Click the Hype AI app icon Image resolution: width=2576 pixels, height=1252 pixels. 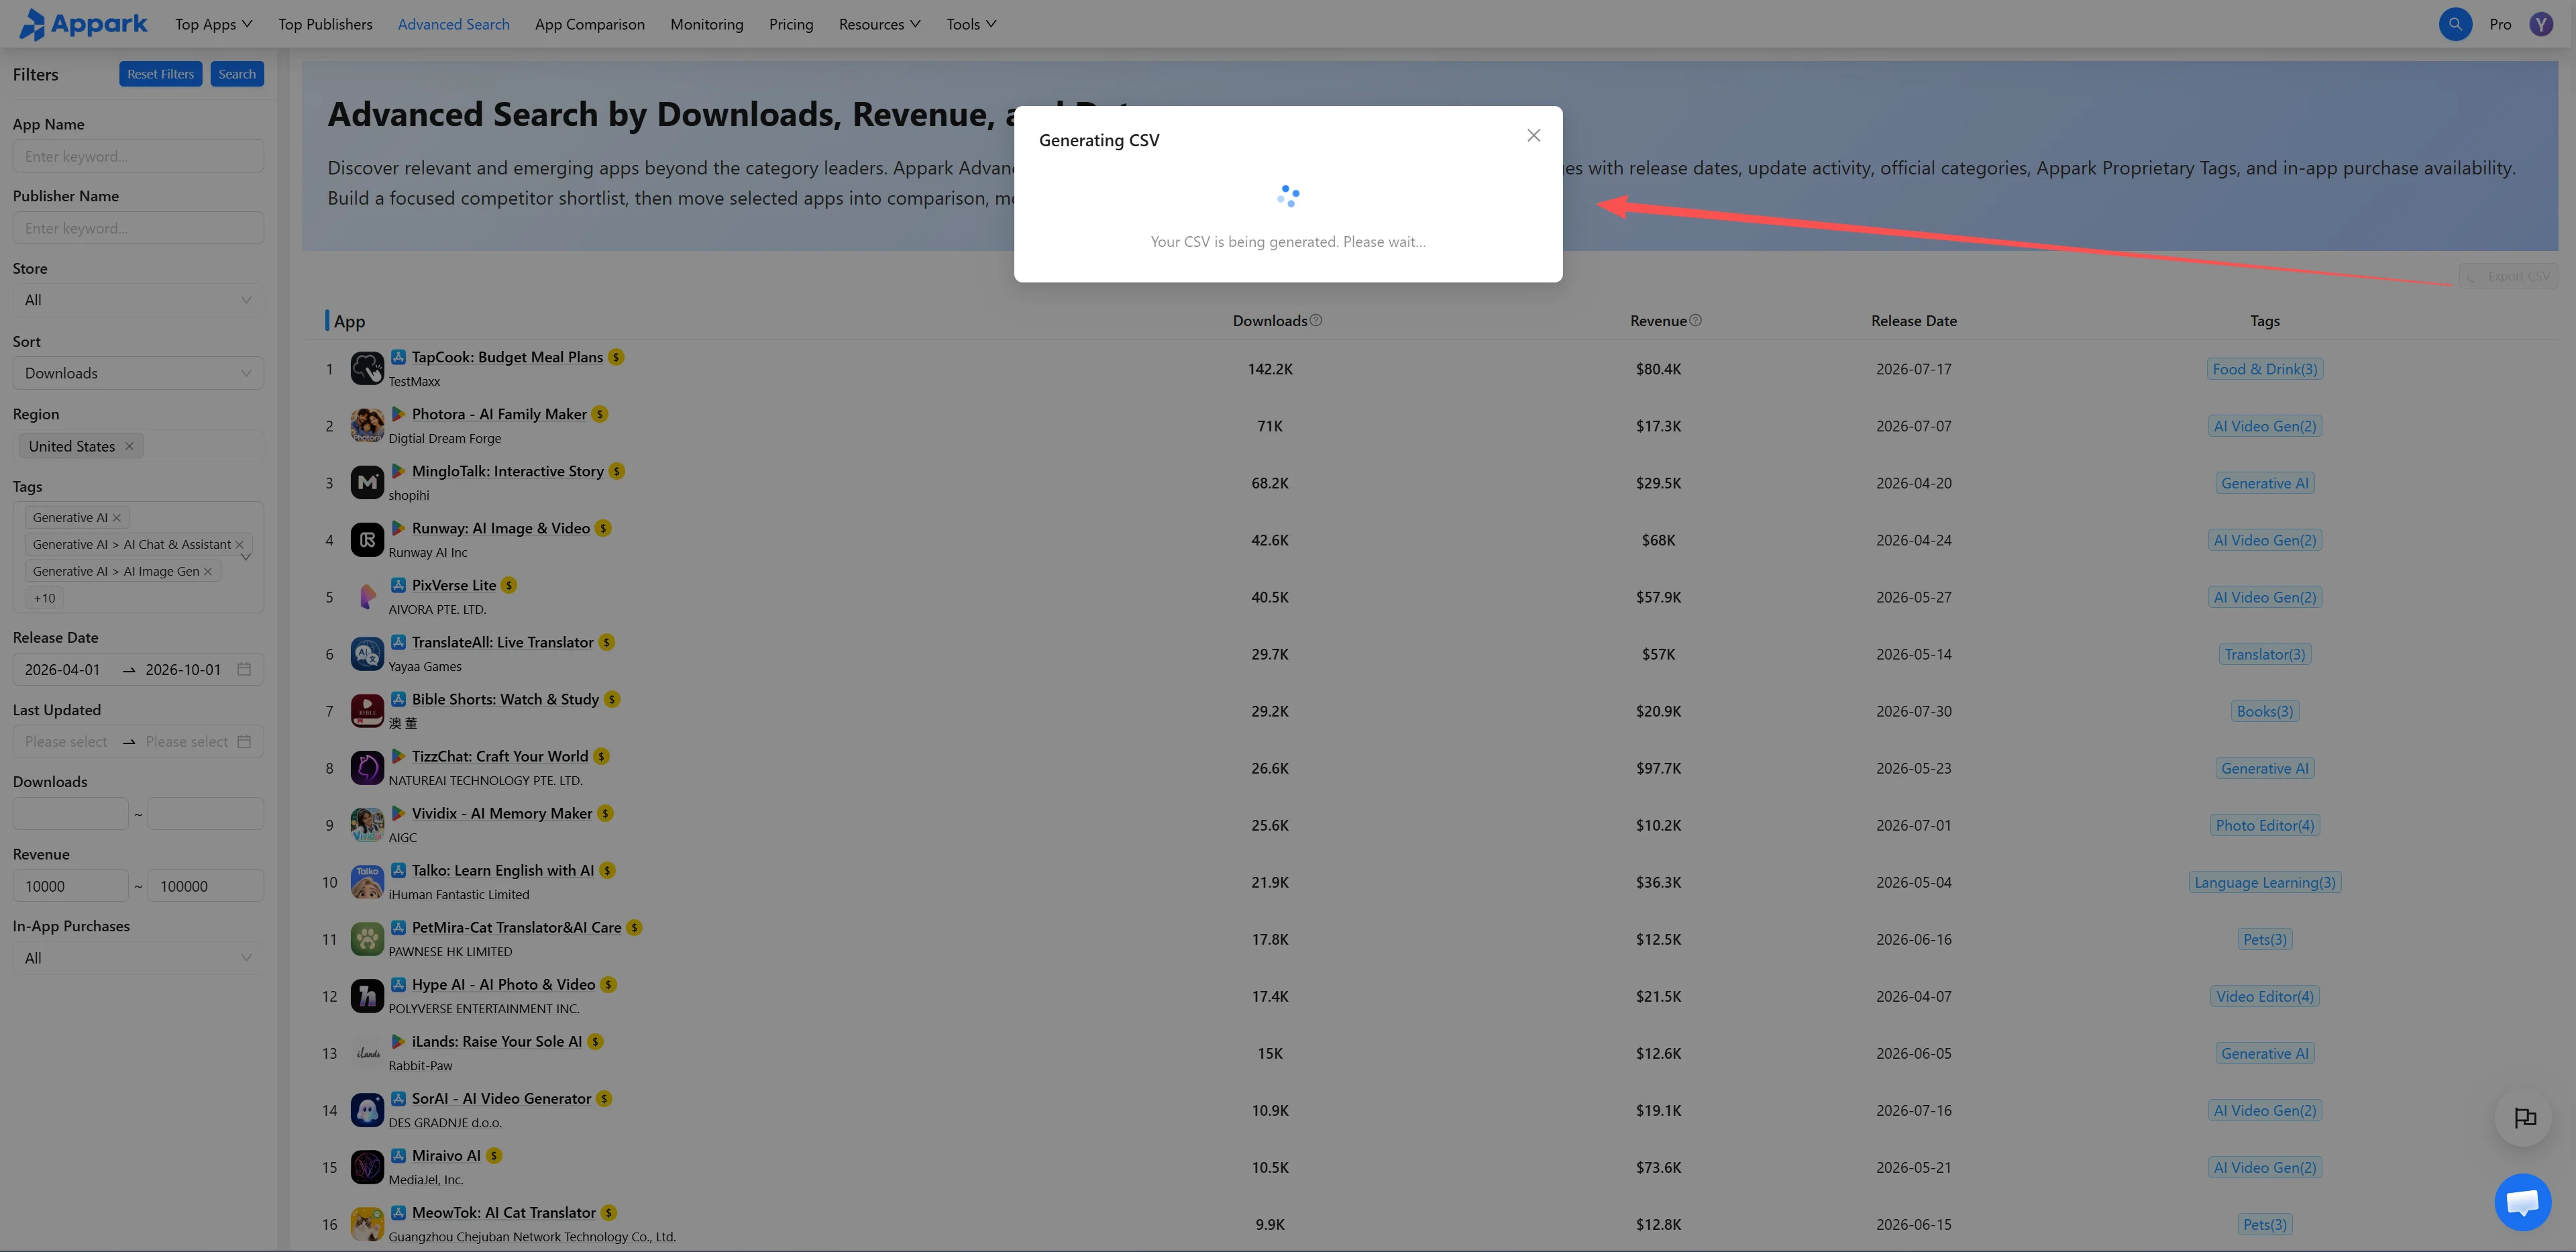(367, 996)
